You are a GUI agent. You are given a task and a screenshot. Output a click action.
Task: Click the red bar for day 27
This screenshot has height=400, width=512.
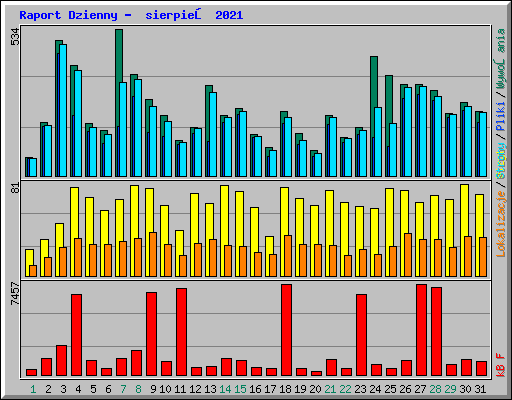[x=421, y=330]
